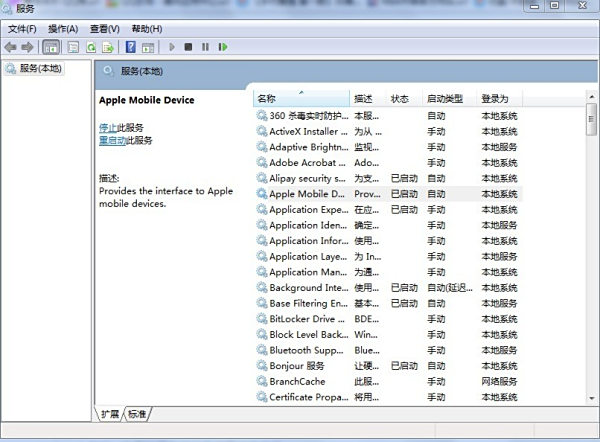Click the gear icon of Certificate Propagation row
This screenshot has height=442, width=600.
(262, 397)
